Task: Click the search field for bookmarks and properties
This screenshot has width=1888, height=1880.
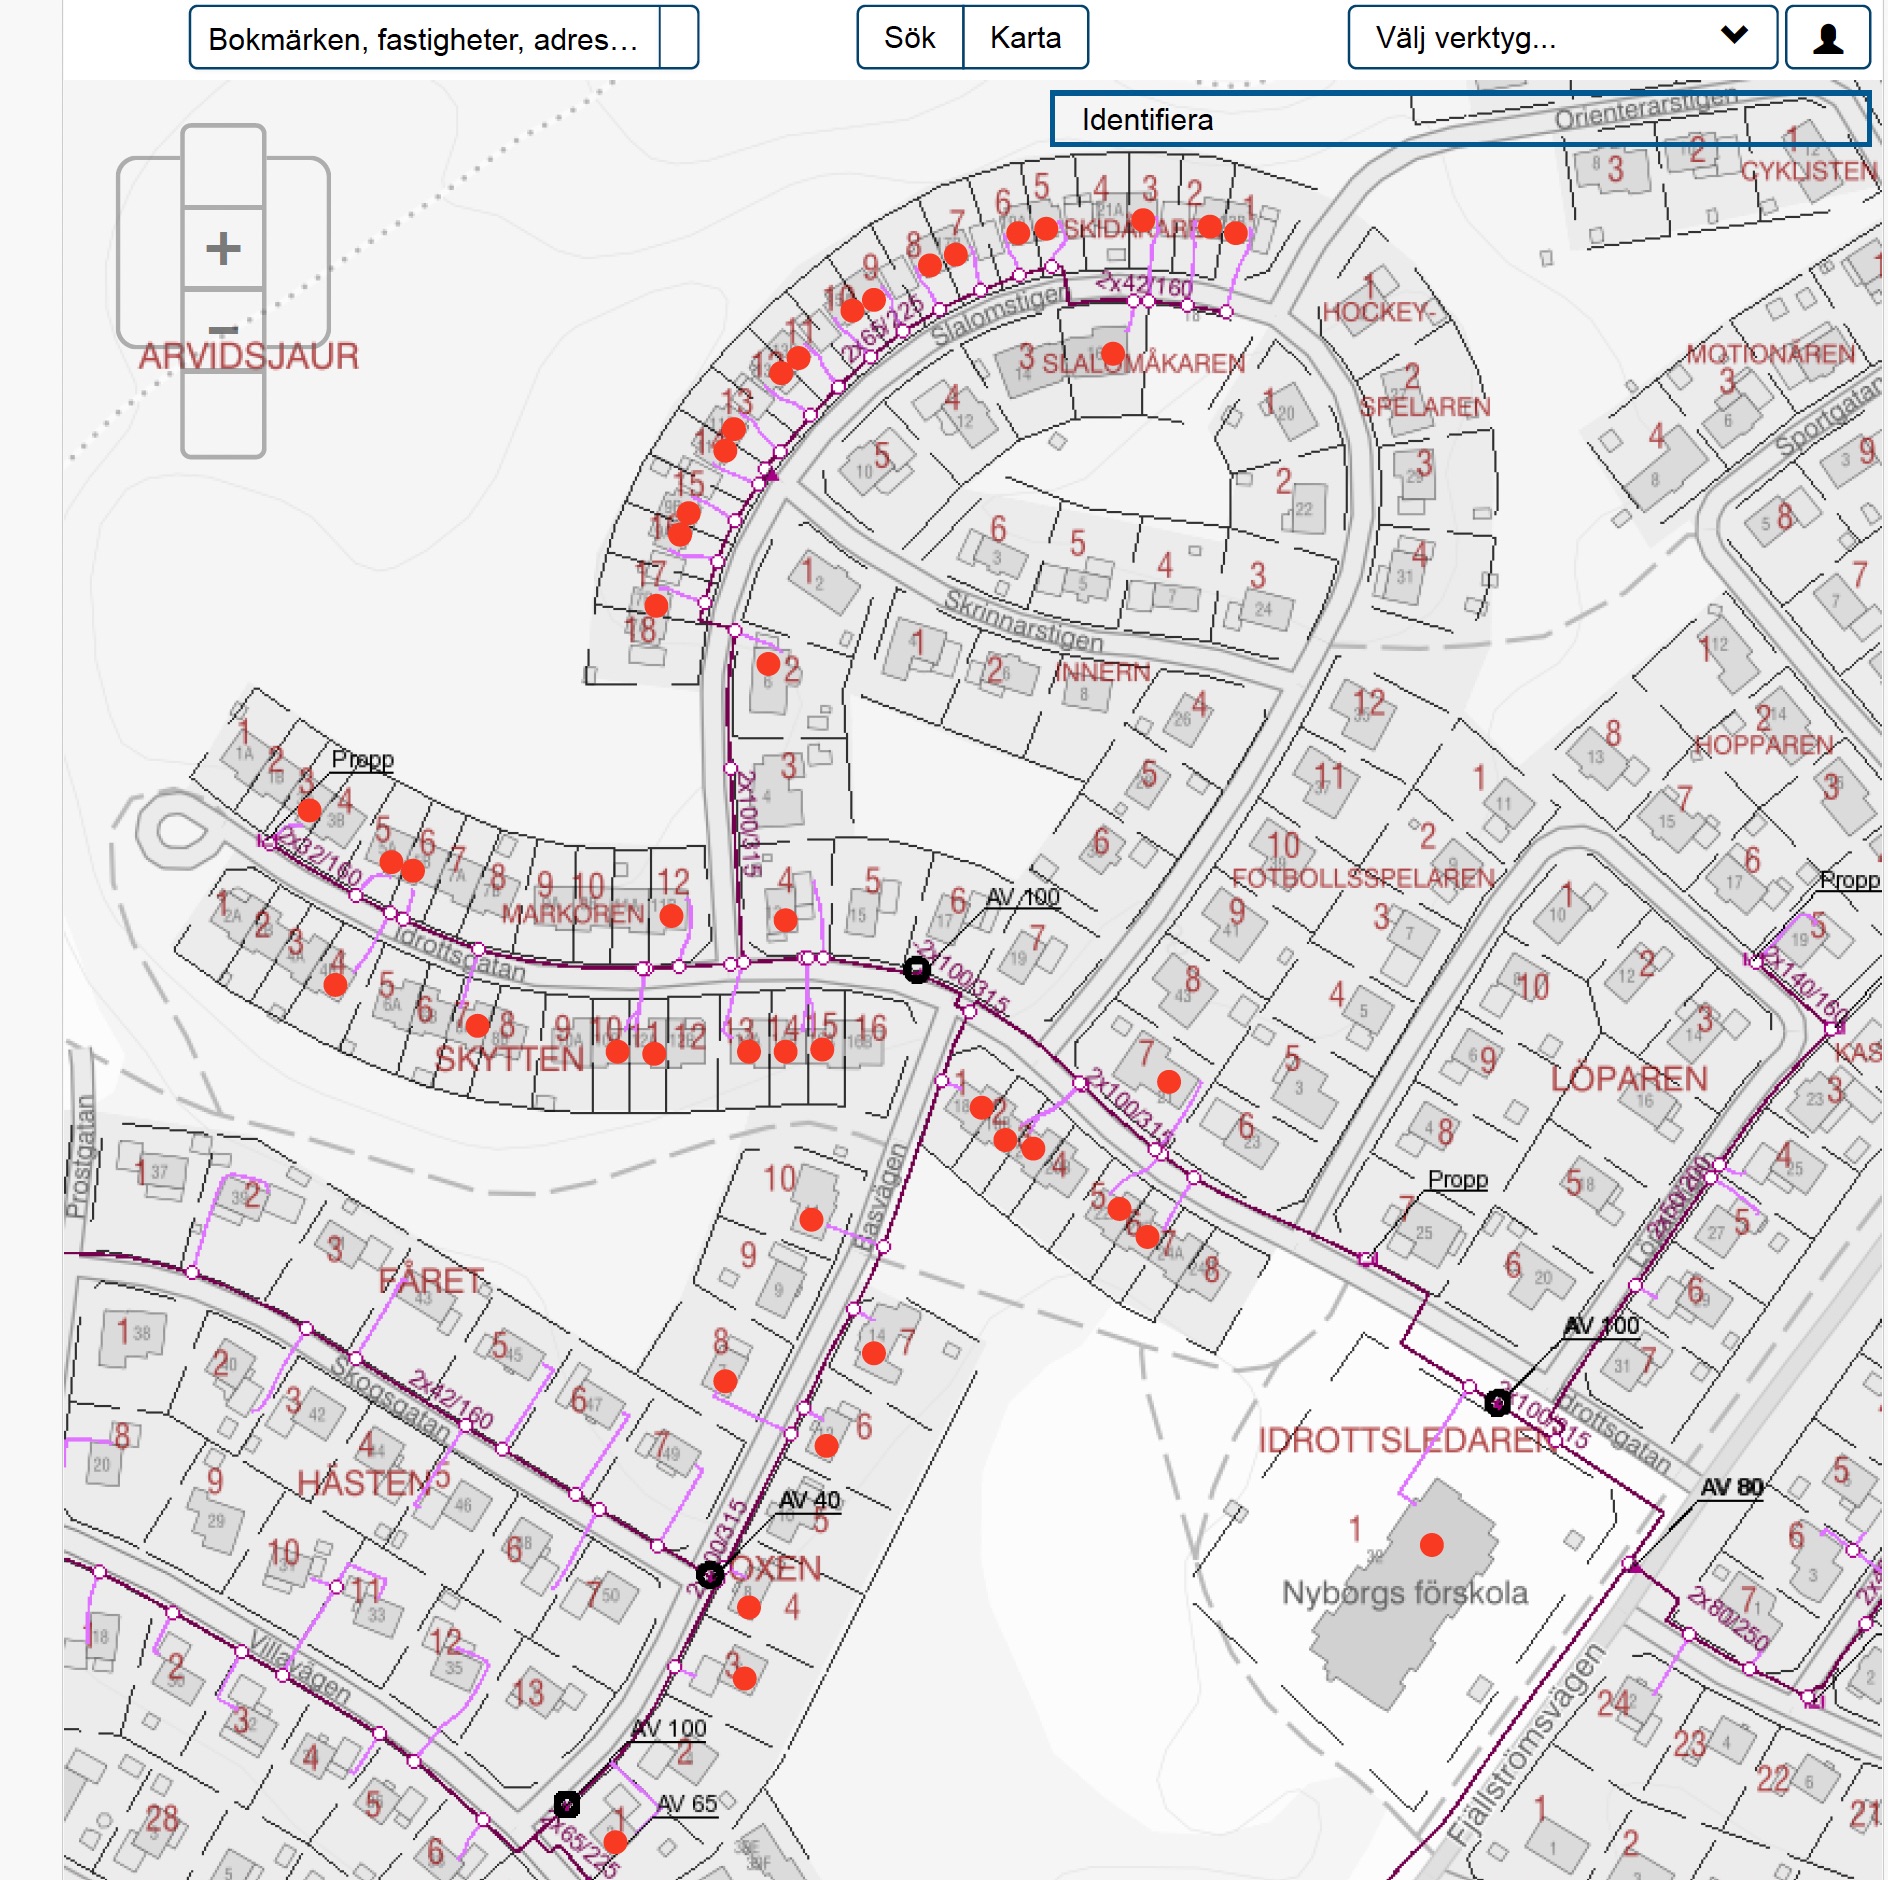Action: click(x=424, y=38)
